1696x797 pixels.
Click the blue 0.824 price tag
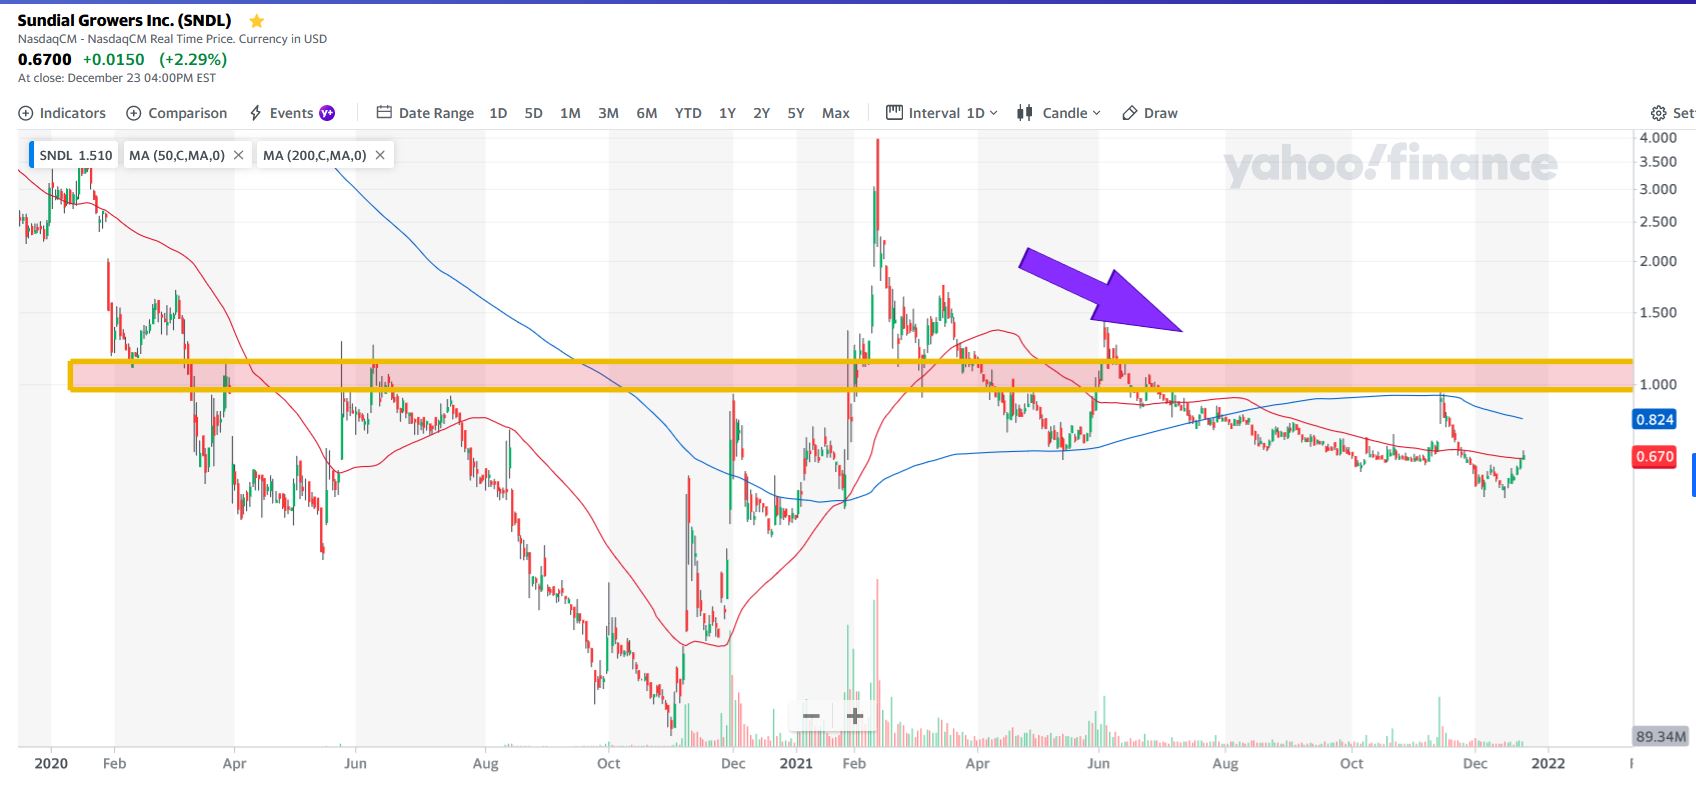[1654, 420]
